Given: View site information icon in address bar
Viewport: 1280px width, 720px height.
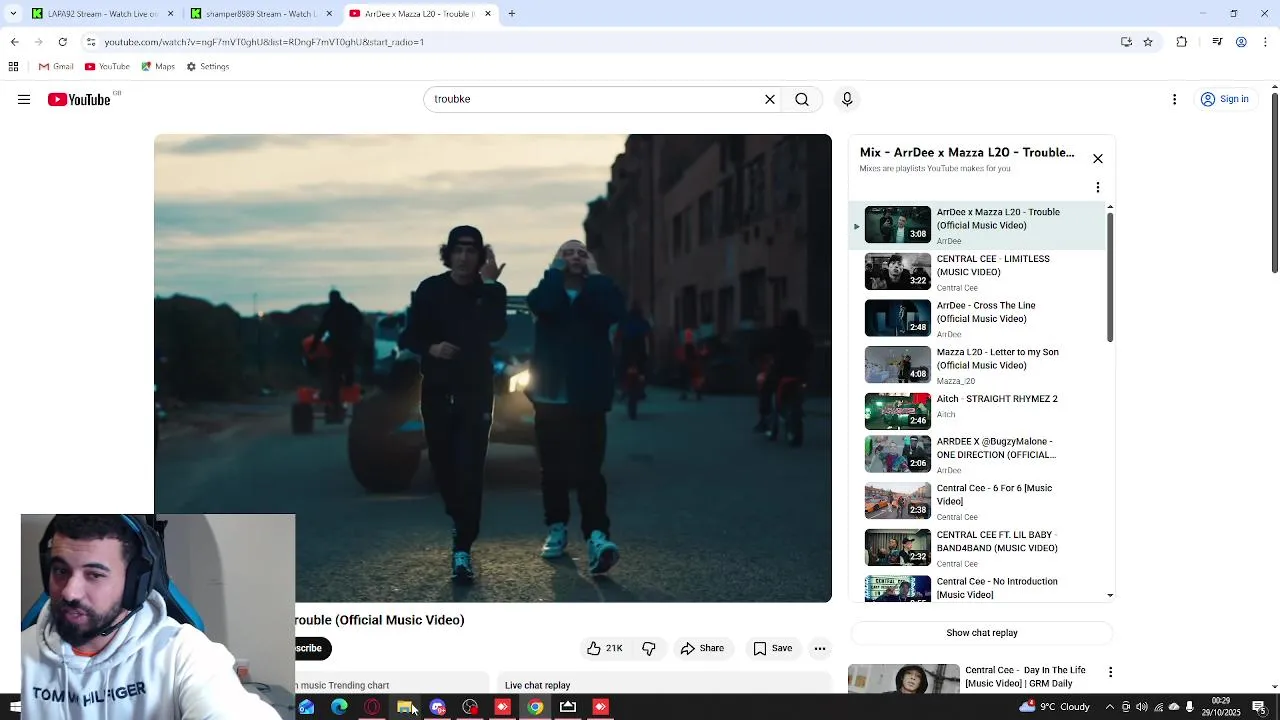Looking at the screenshot, I should click(x=91, y=42).
